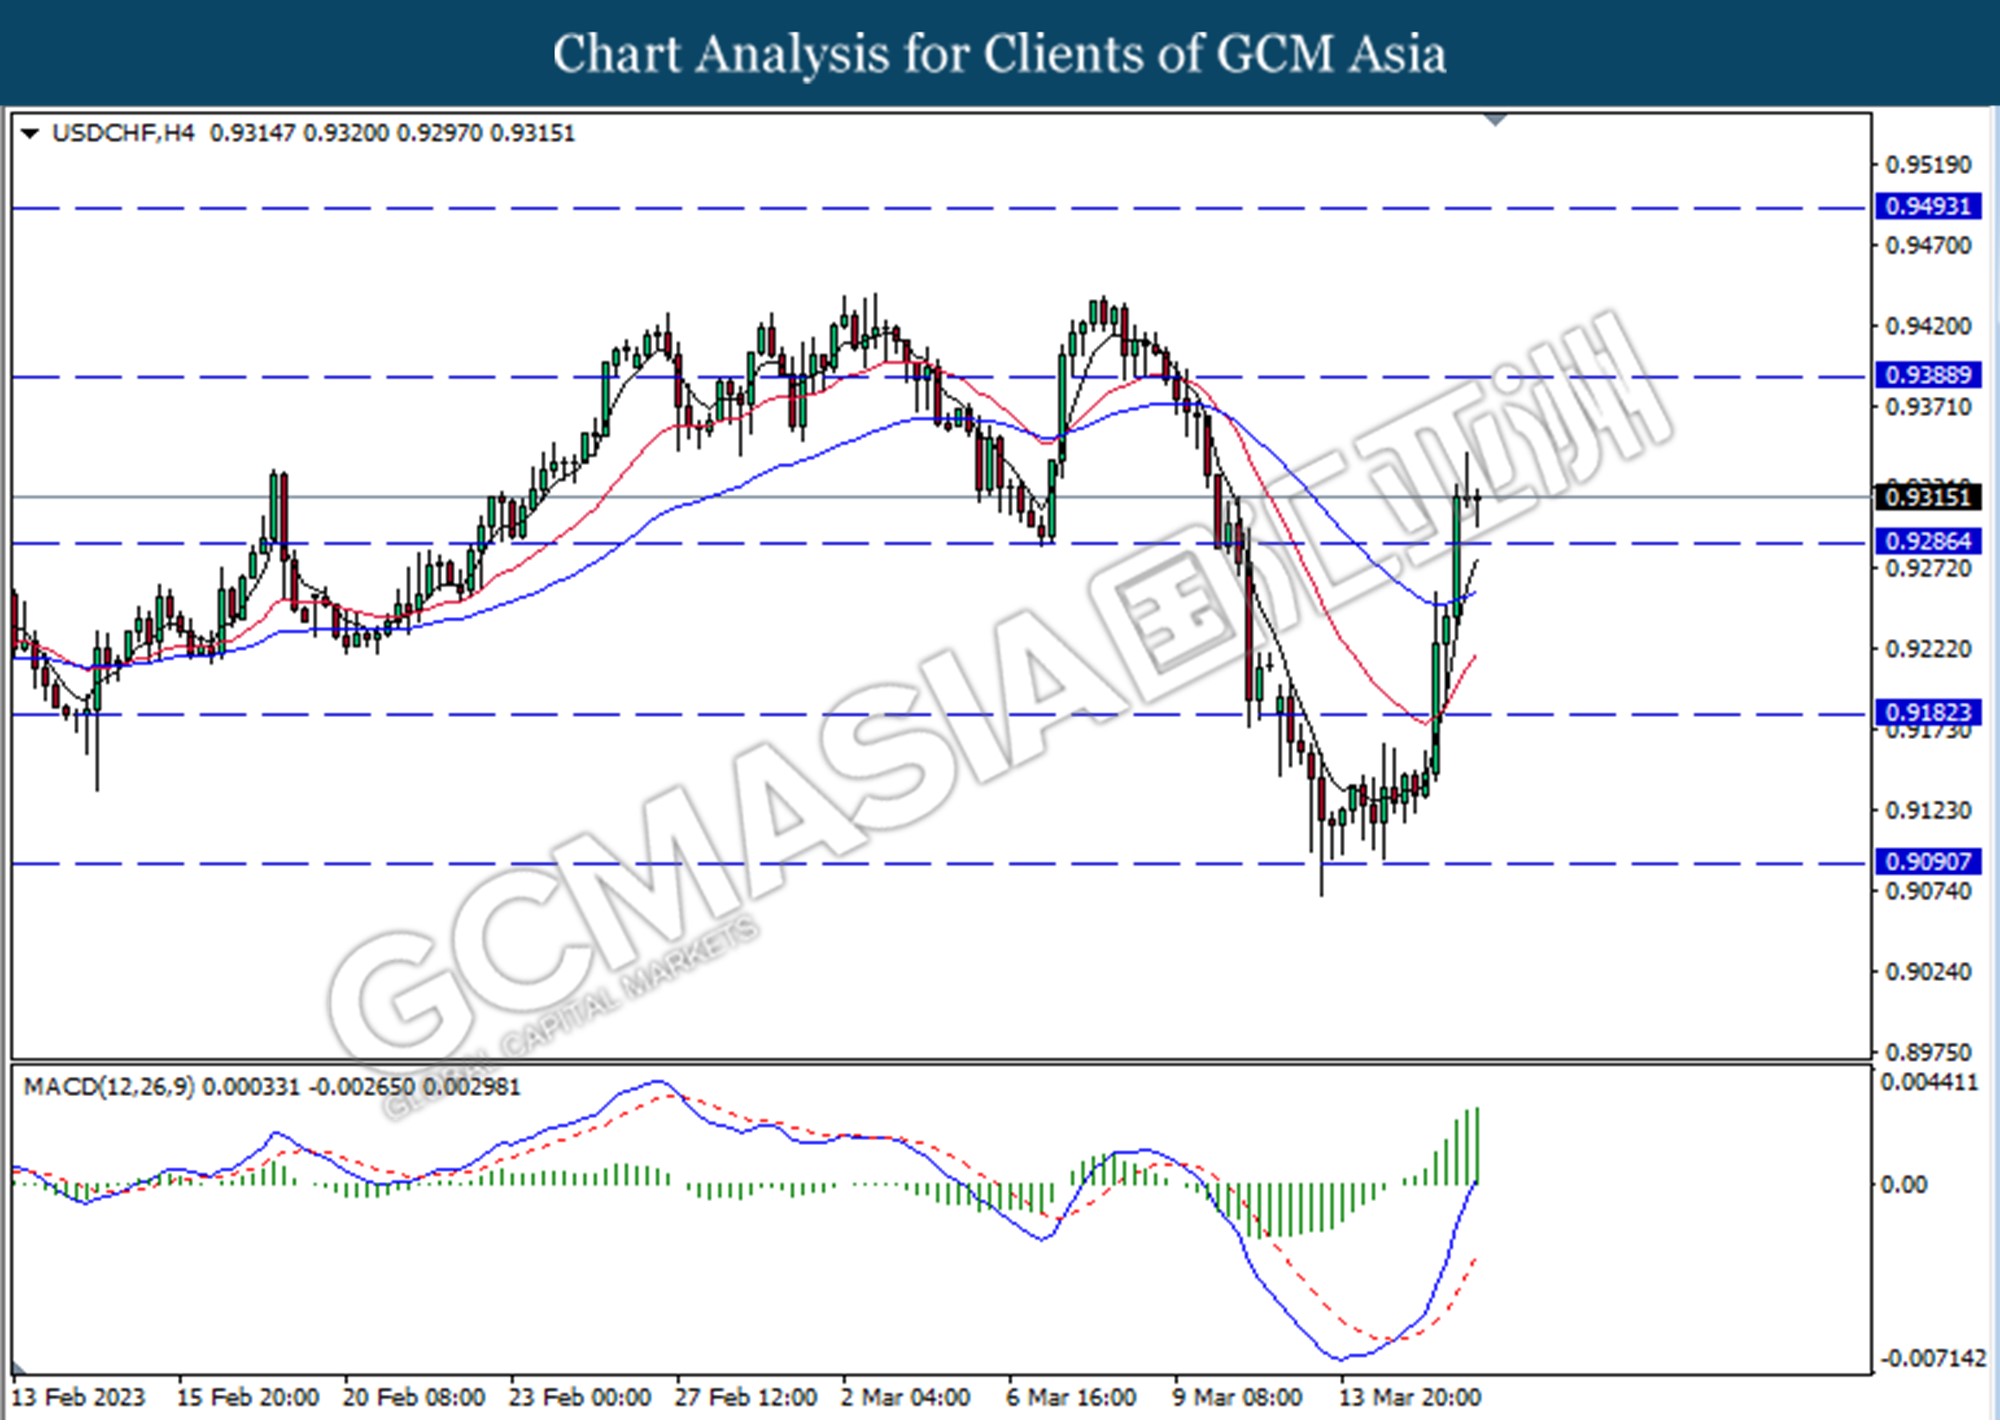
Task: Select the 0.90907 support level label
Action: 1927,861
